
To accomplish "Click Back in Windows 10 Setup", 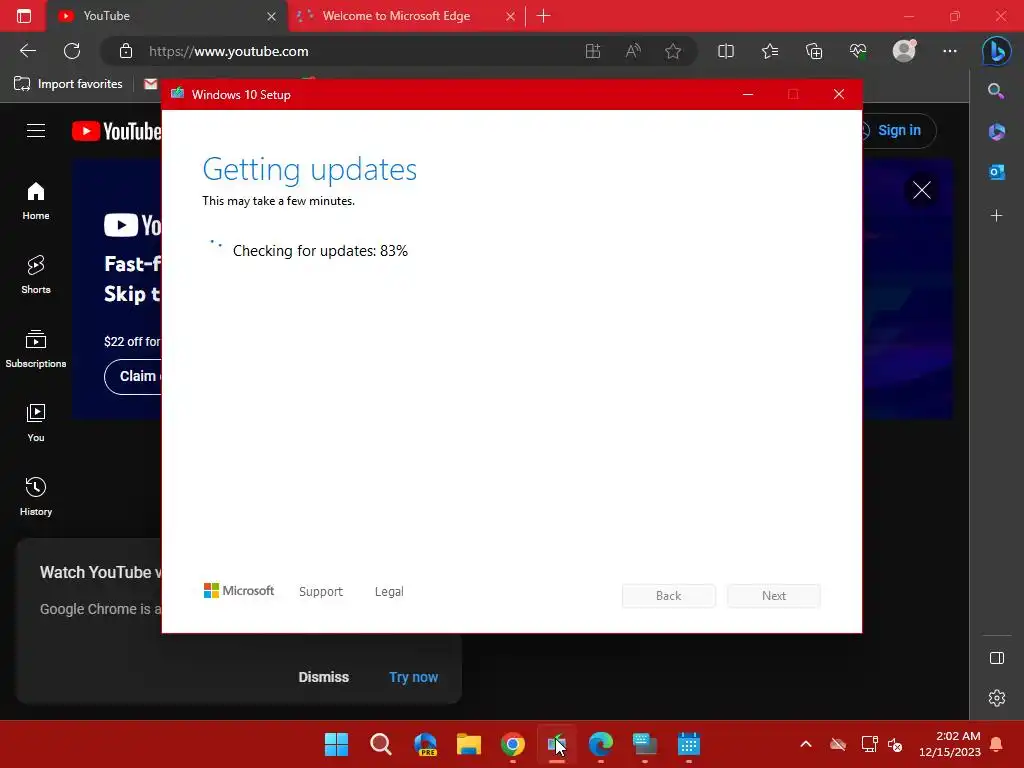I will click(669, 596).
